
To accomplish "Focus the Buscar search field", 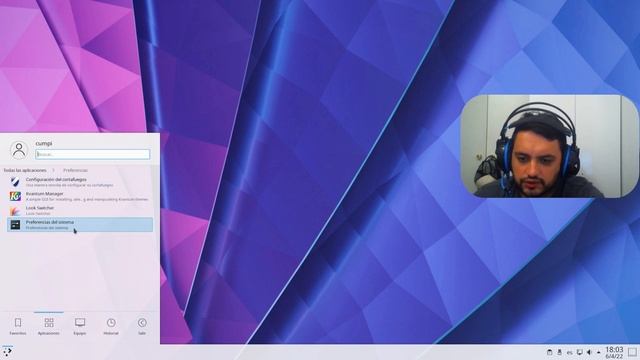I will pos(93,154).
